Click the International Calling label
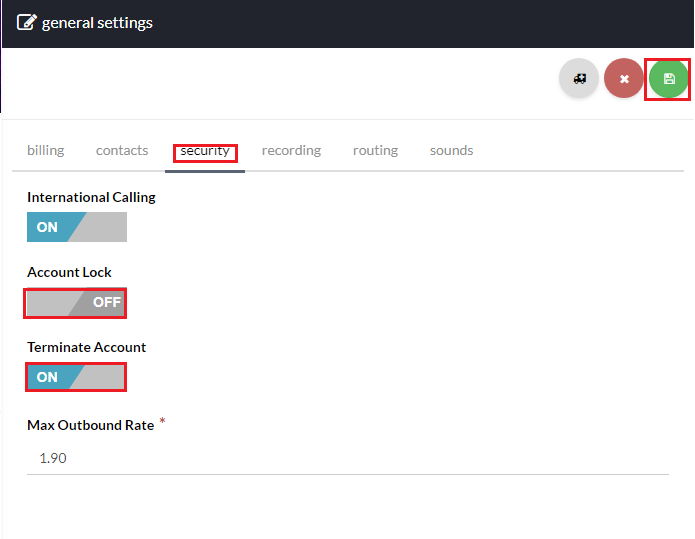The width and height of the screenshot is (695, 539). [x=91, y=197]
